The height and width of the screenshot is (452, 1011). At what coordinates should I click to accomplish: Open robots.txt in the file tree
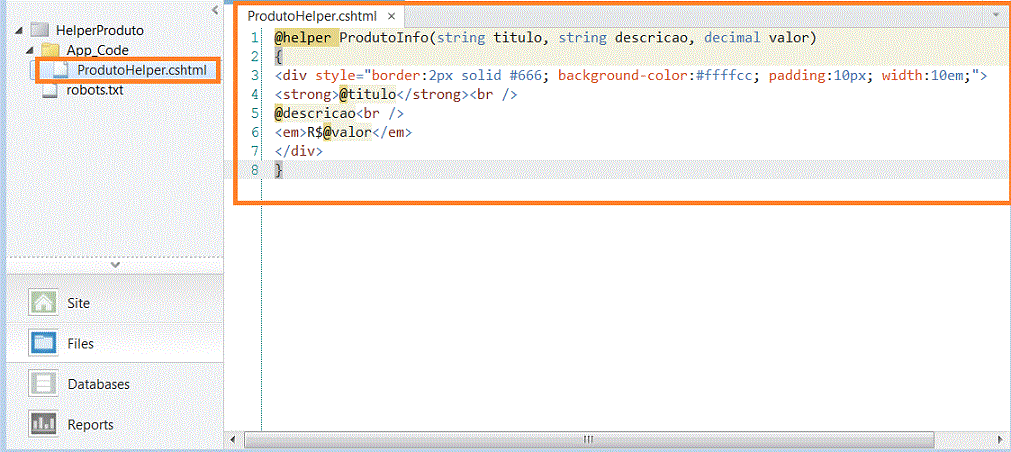click(x=95, y=90)
